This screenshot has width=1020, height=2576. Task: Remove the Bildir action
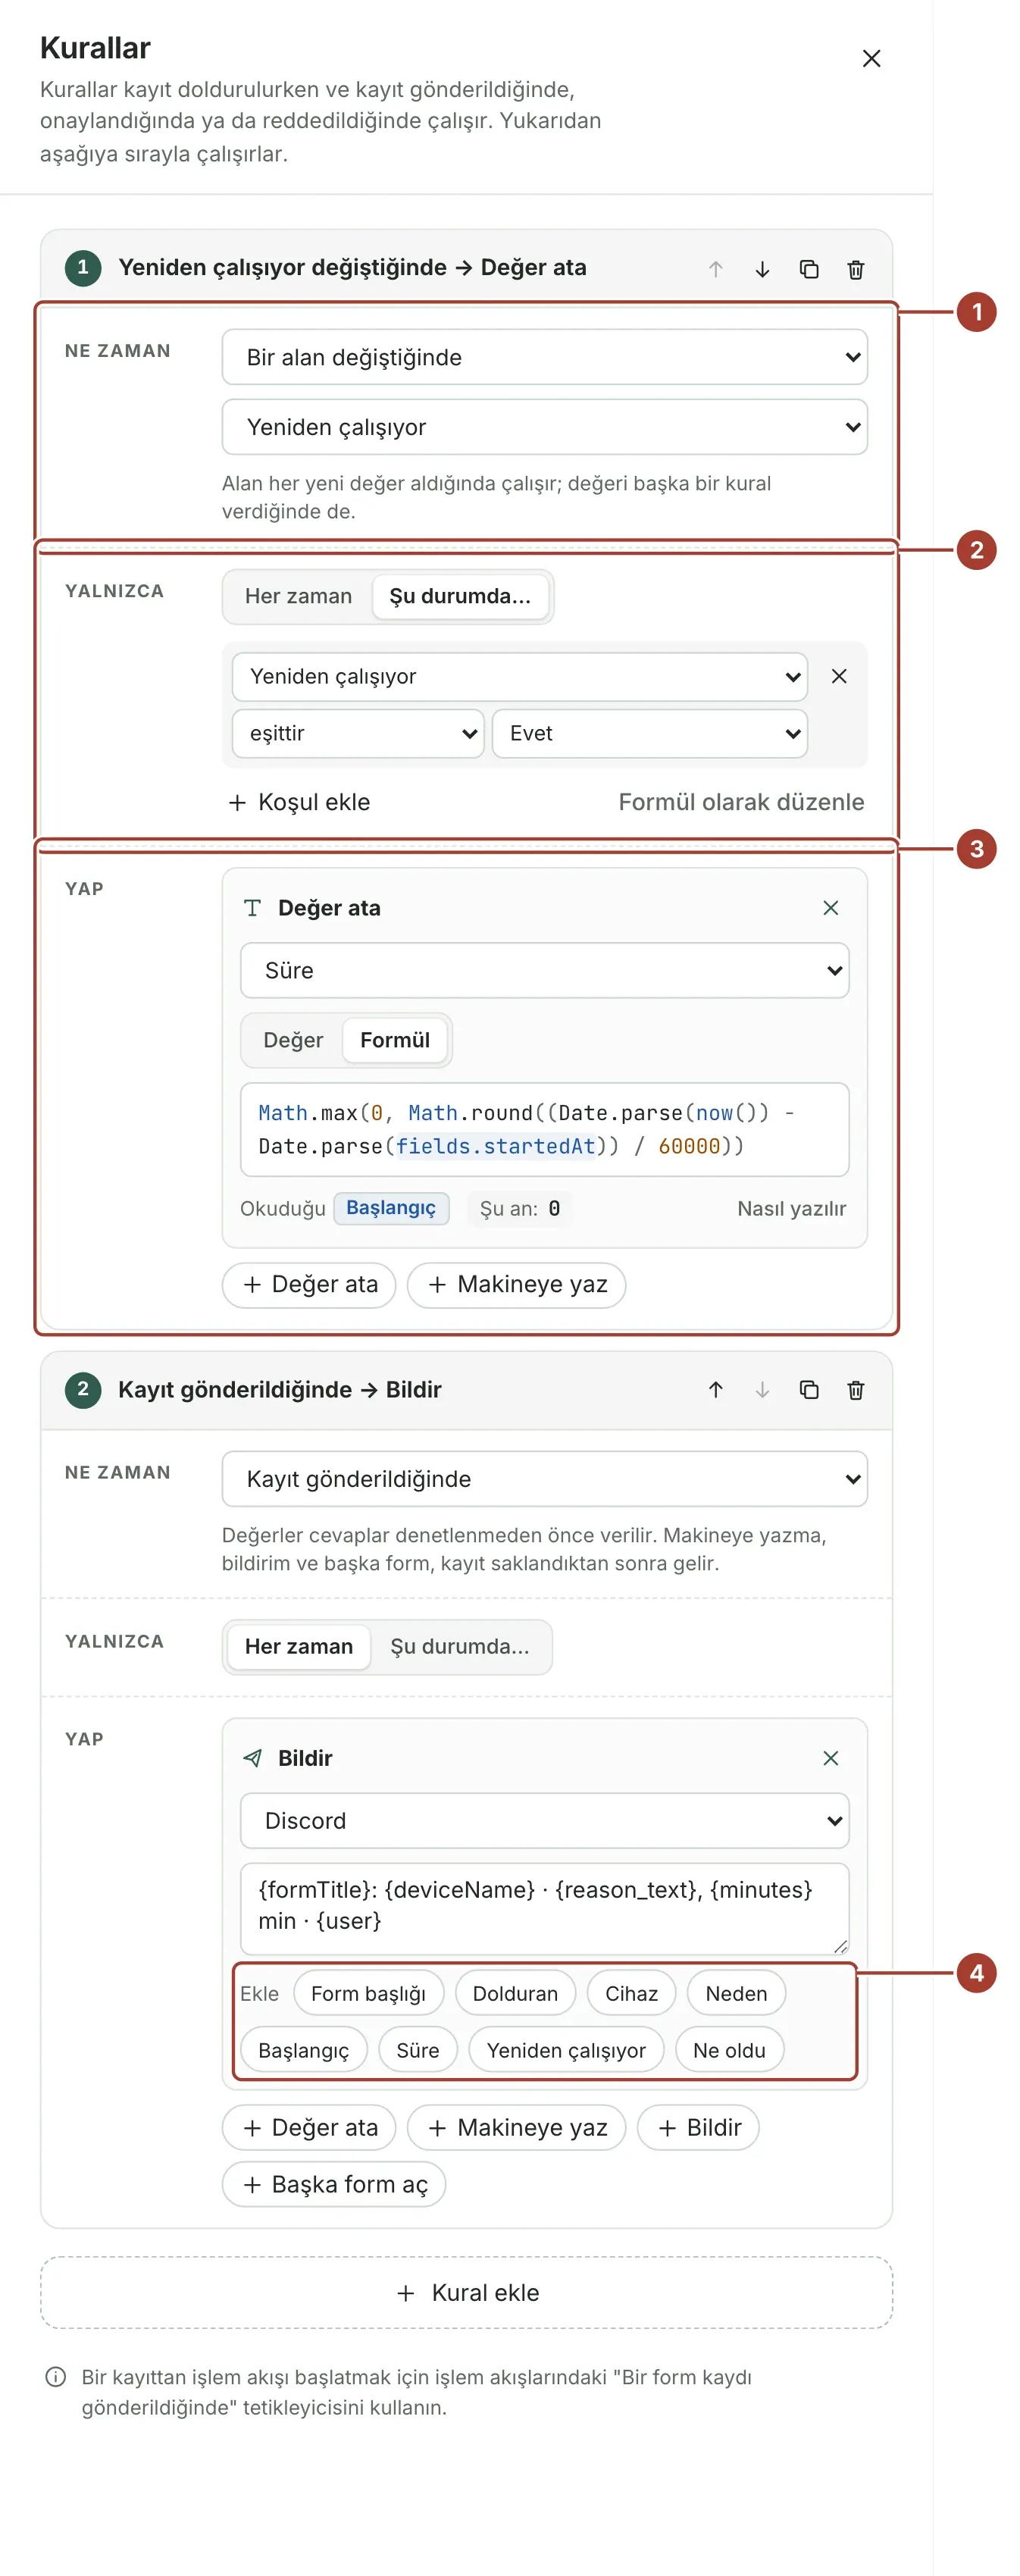click(x=830, y=1758)
